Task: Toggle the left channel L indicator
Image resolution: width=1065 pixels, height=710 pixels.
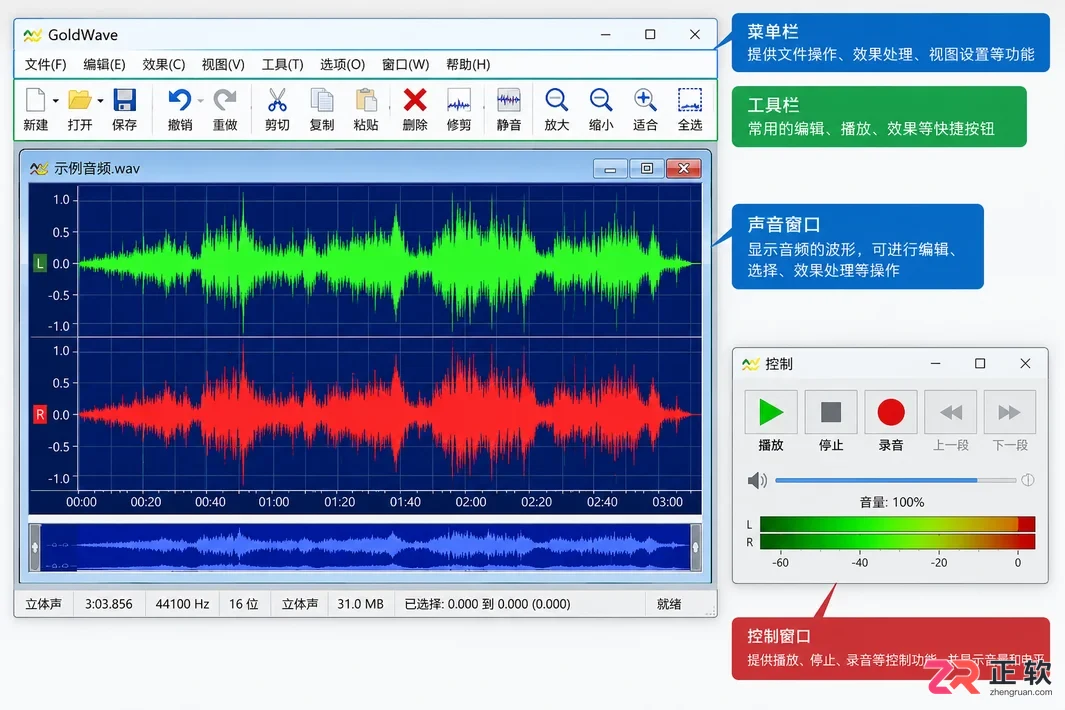Action: click(40, 264)
